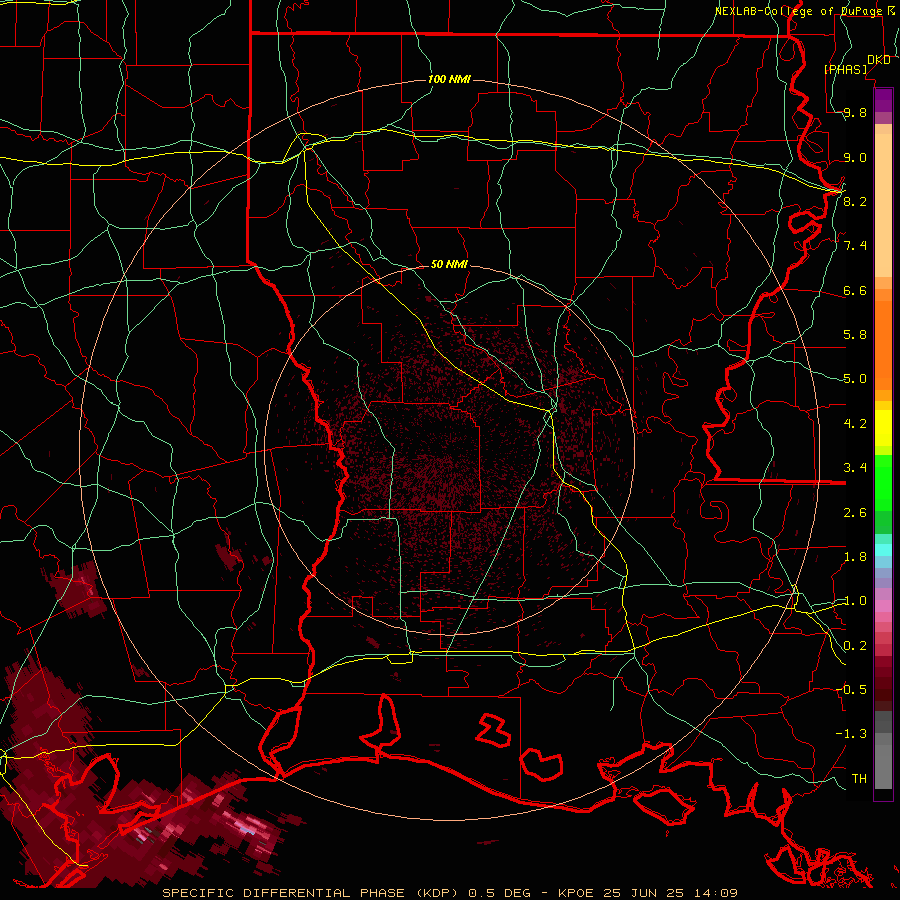This screenshot has height=900, width=900.
Task: Select the 1.0 value on the scale
Action: click(855, 601)
